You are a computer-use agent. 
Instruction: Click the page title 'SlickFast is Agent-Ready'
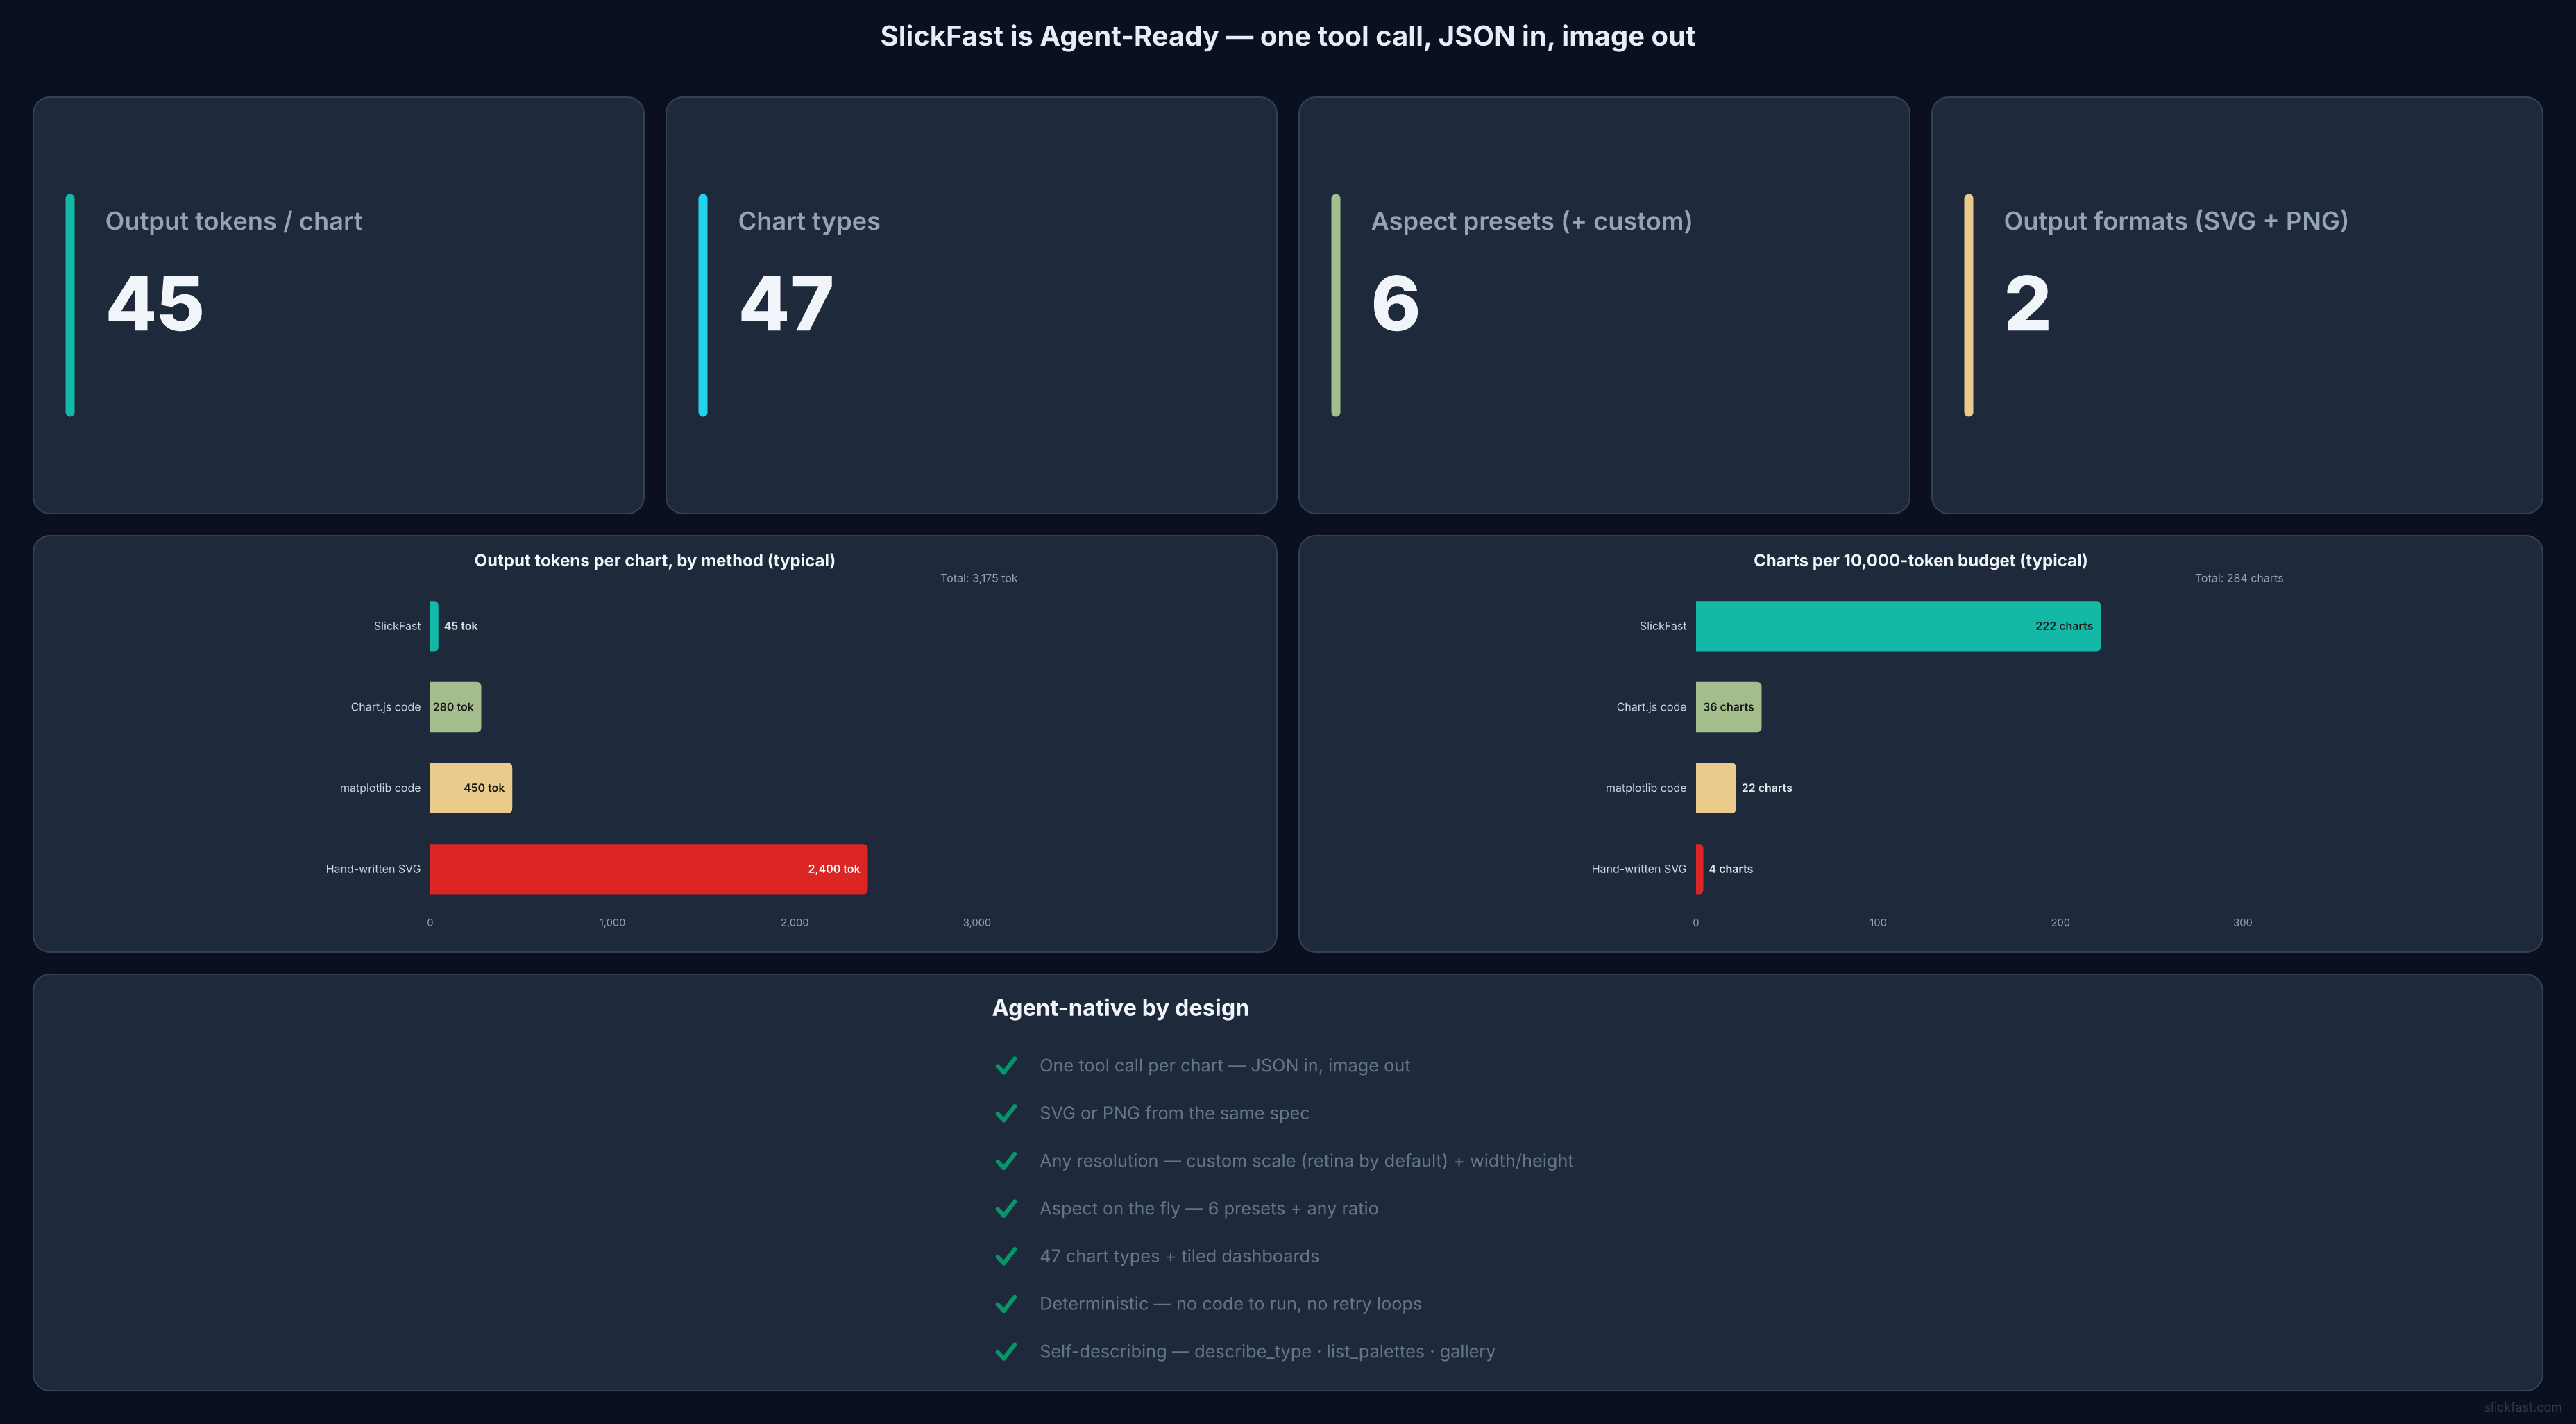[1288, 36]
